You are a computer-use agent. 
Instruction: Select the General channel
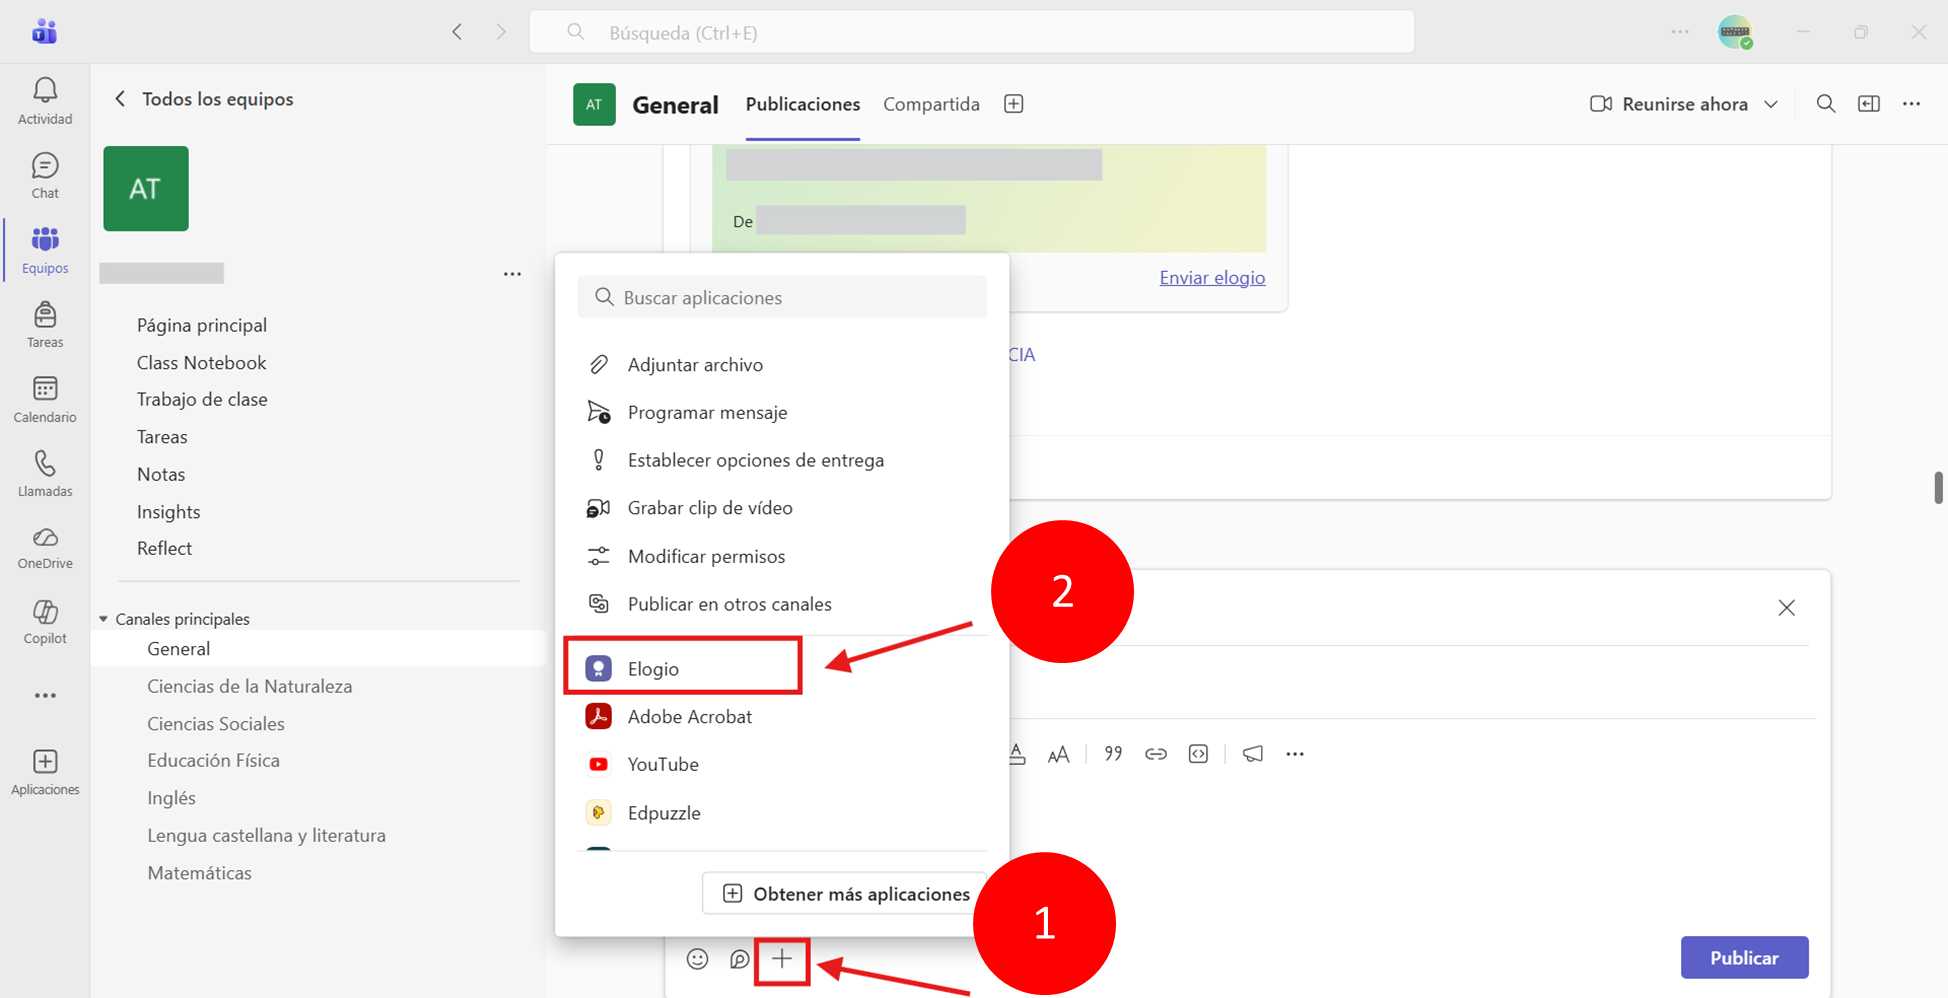point(318,648)
